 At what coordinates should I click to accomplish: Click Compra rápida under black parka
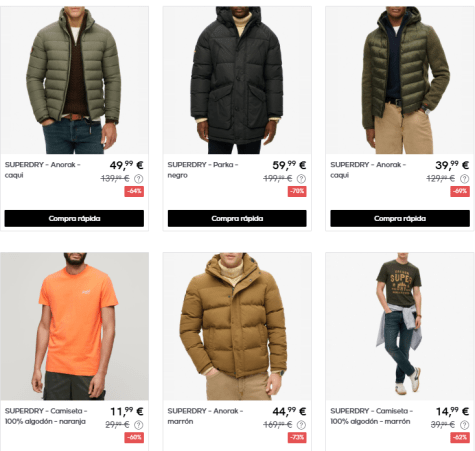[x=237, y=218]
